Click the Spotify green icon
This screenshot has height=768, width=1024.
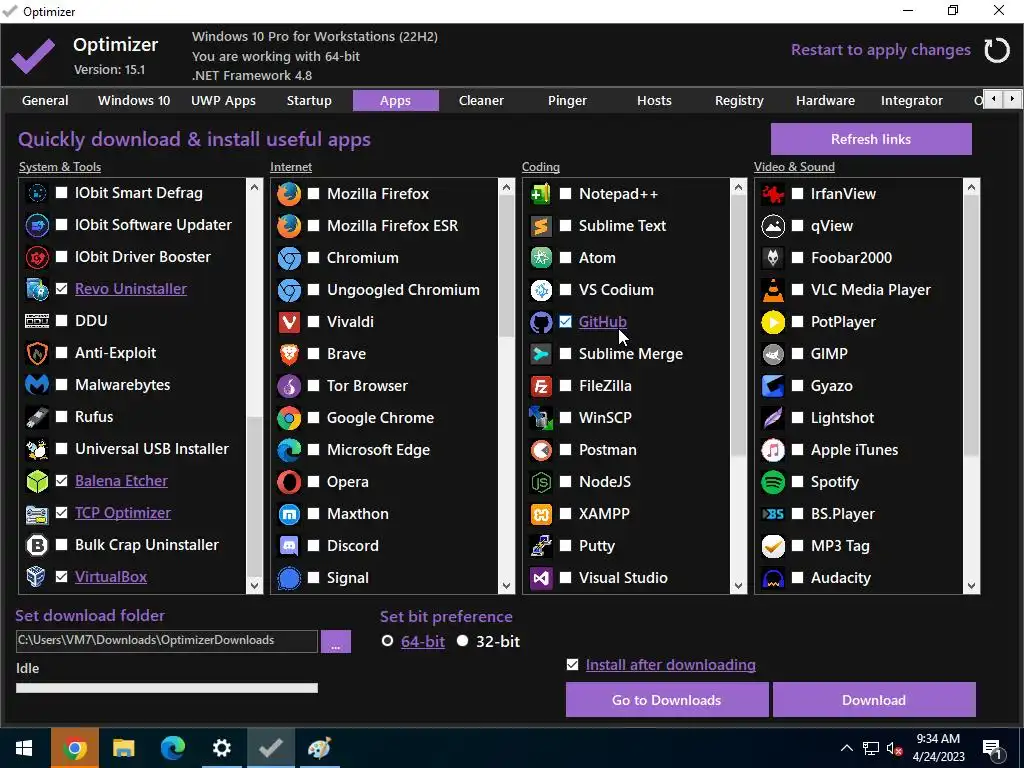(x=773, y=482)
